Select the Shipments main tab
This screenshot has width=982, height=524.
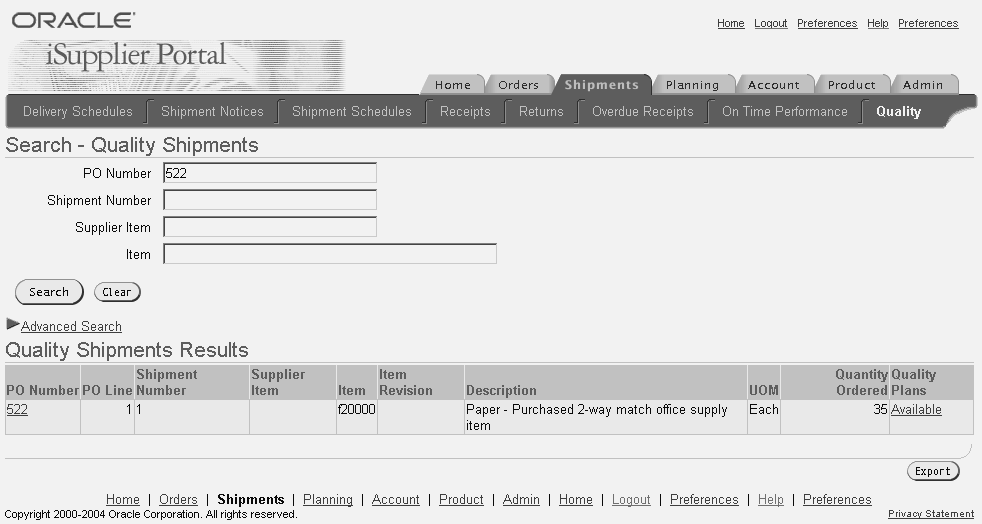(x=602, y=85)
